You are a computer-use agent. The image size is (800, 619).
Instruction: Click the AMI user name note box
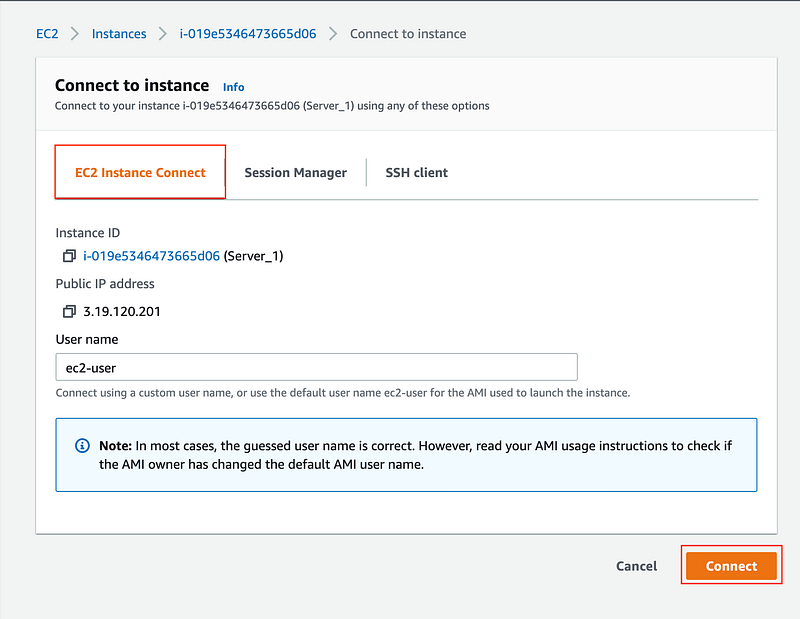(406, 455)
